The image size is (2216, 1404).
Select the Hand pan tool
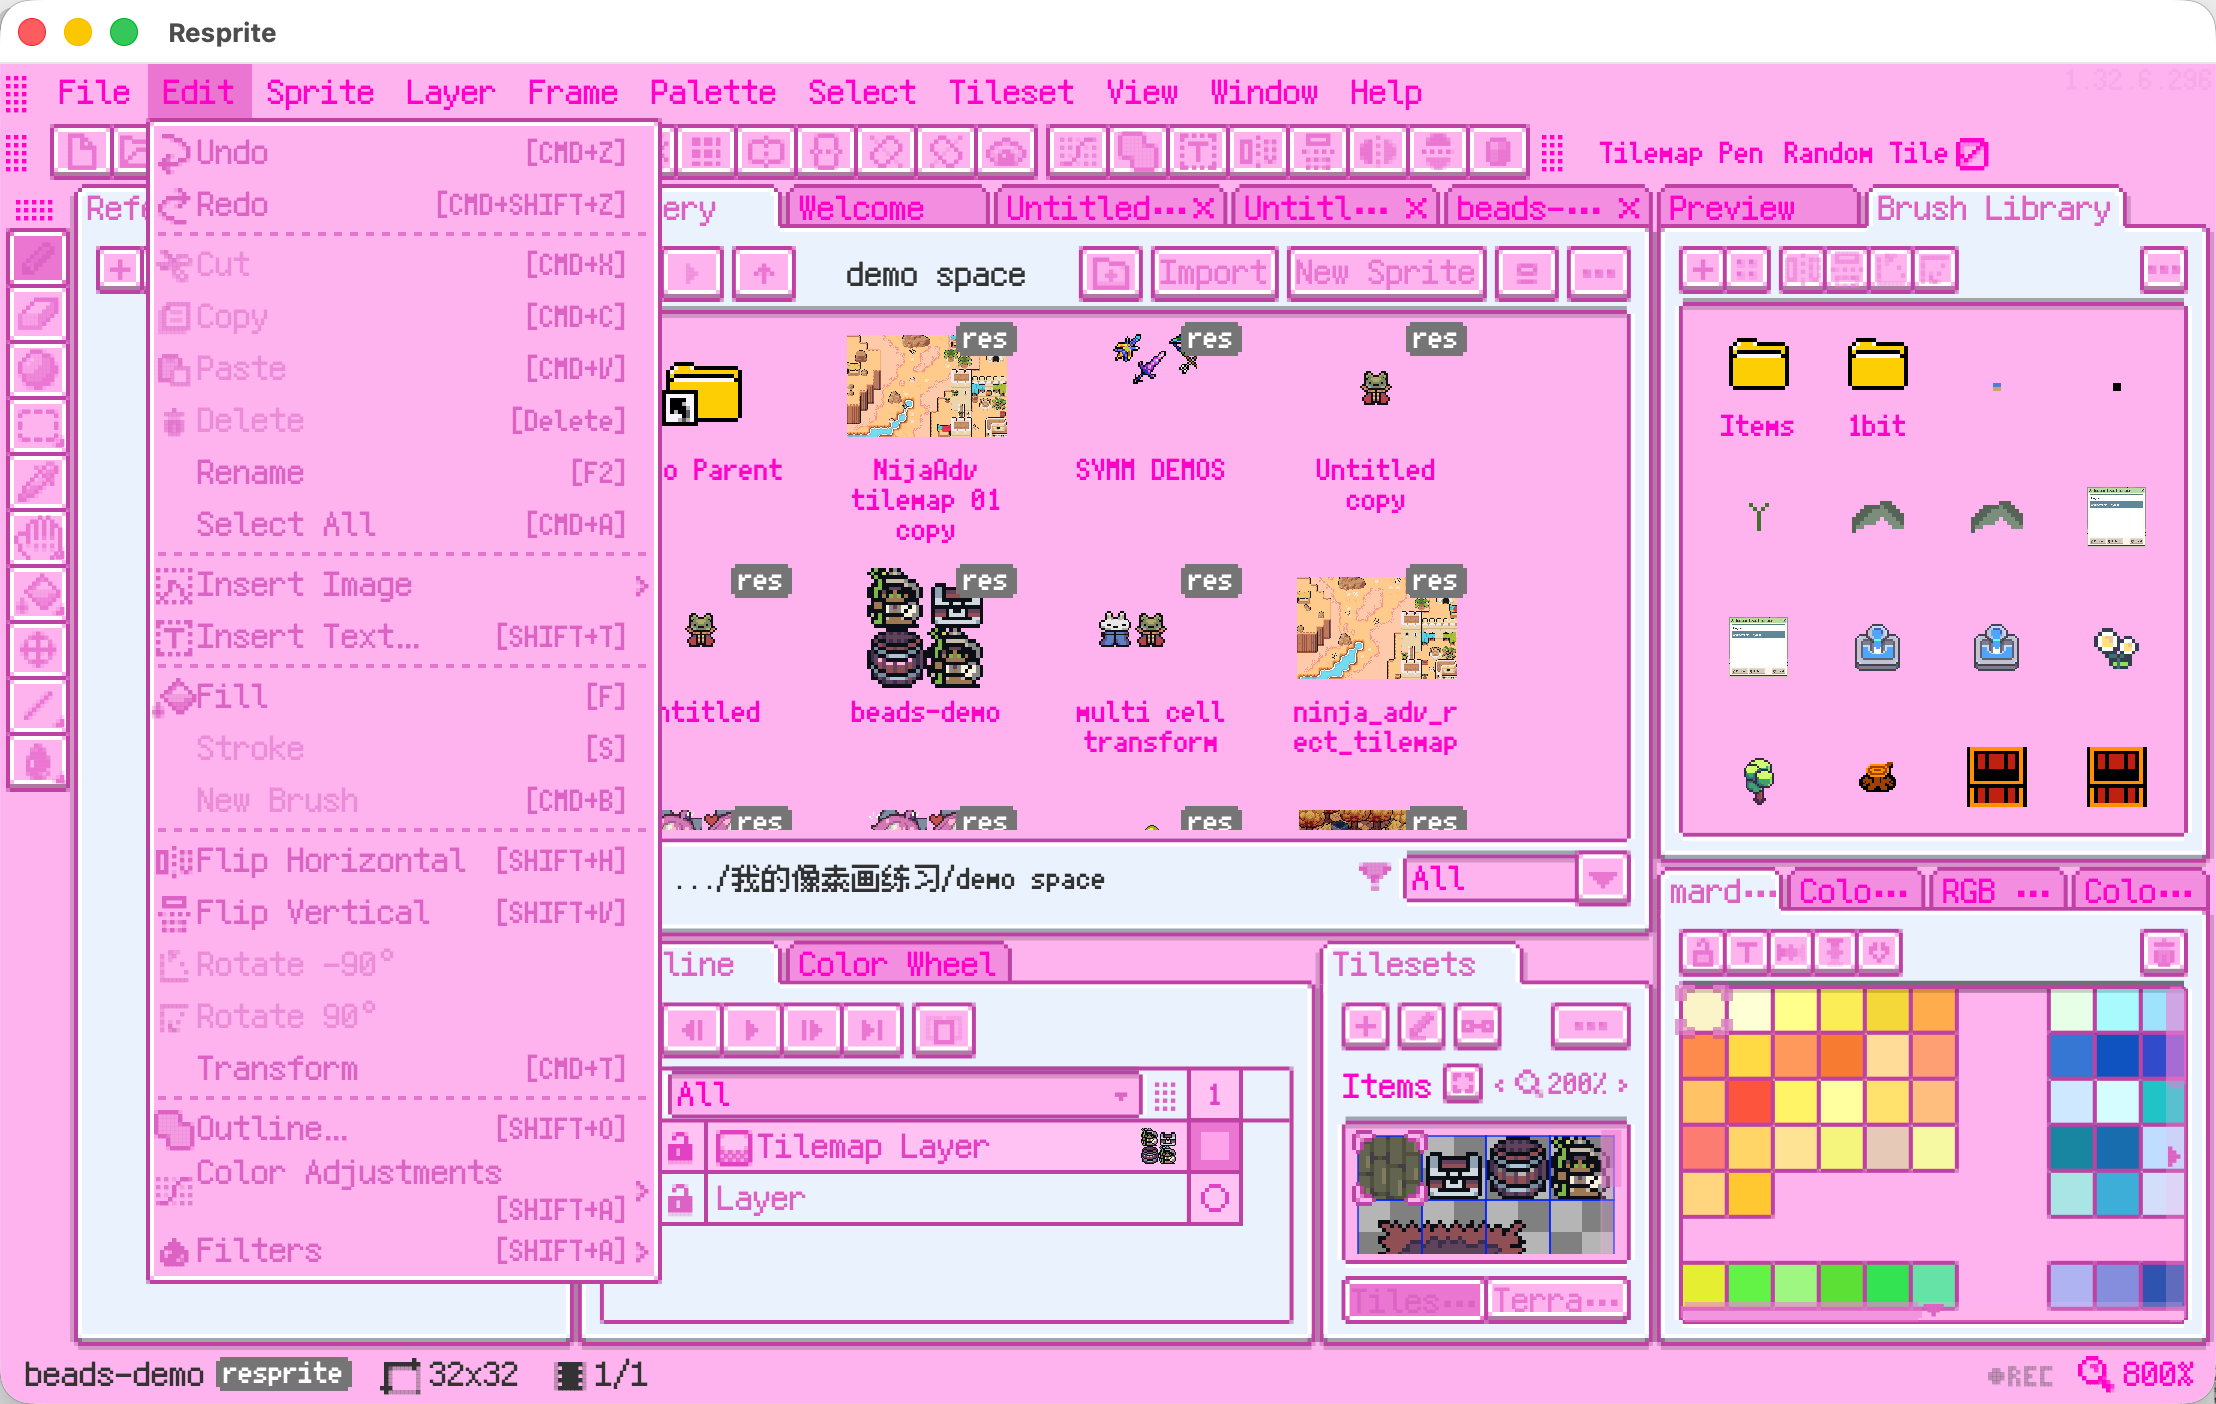click(38, 538)
